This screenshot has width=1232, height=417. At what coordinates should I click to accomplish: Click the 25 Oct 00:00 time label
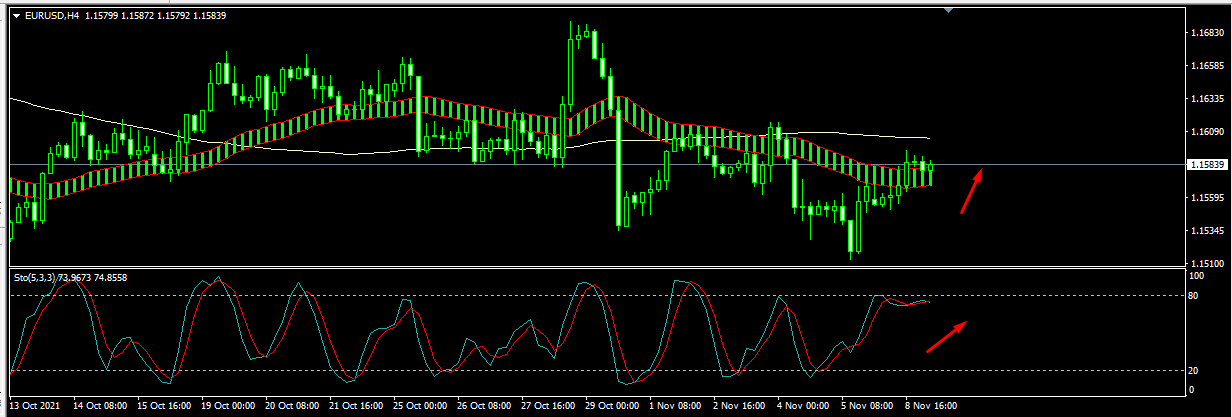click(422, 406)
